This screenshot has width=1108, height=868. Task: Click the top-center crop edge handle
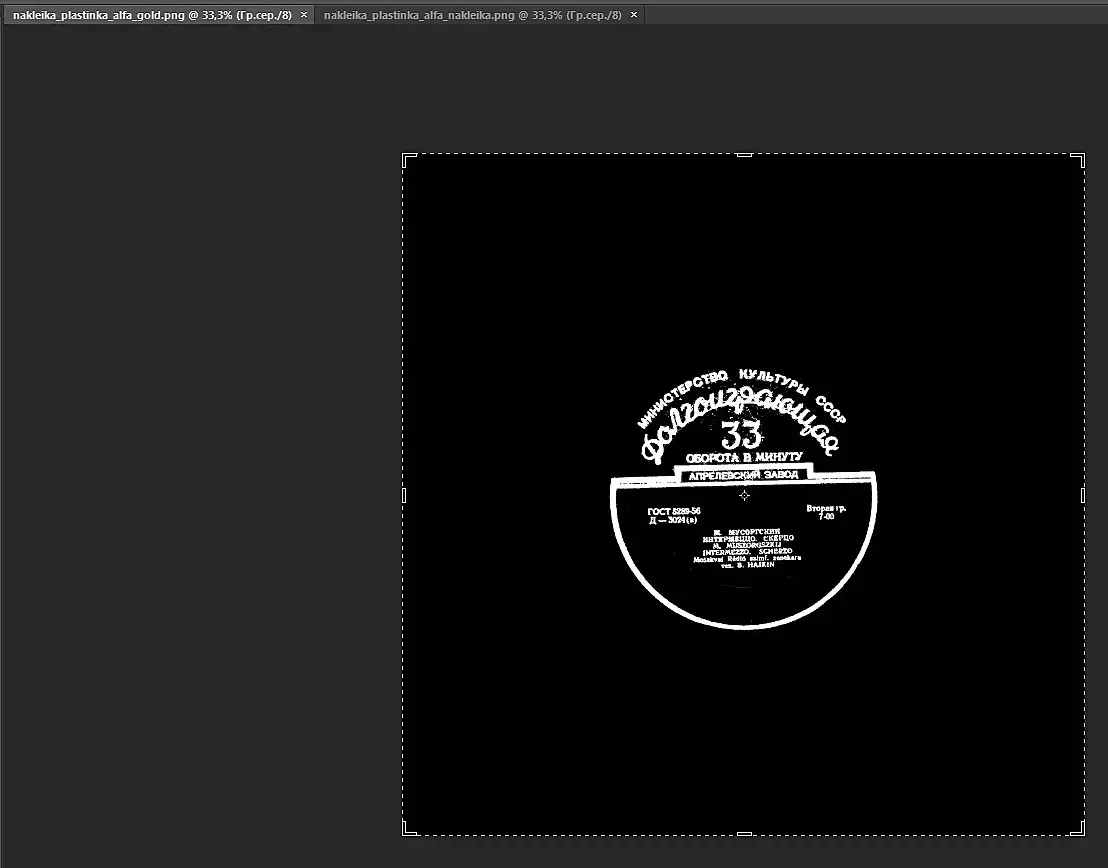coord(744,155)
